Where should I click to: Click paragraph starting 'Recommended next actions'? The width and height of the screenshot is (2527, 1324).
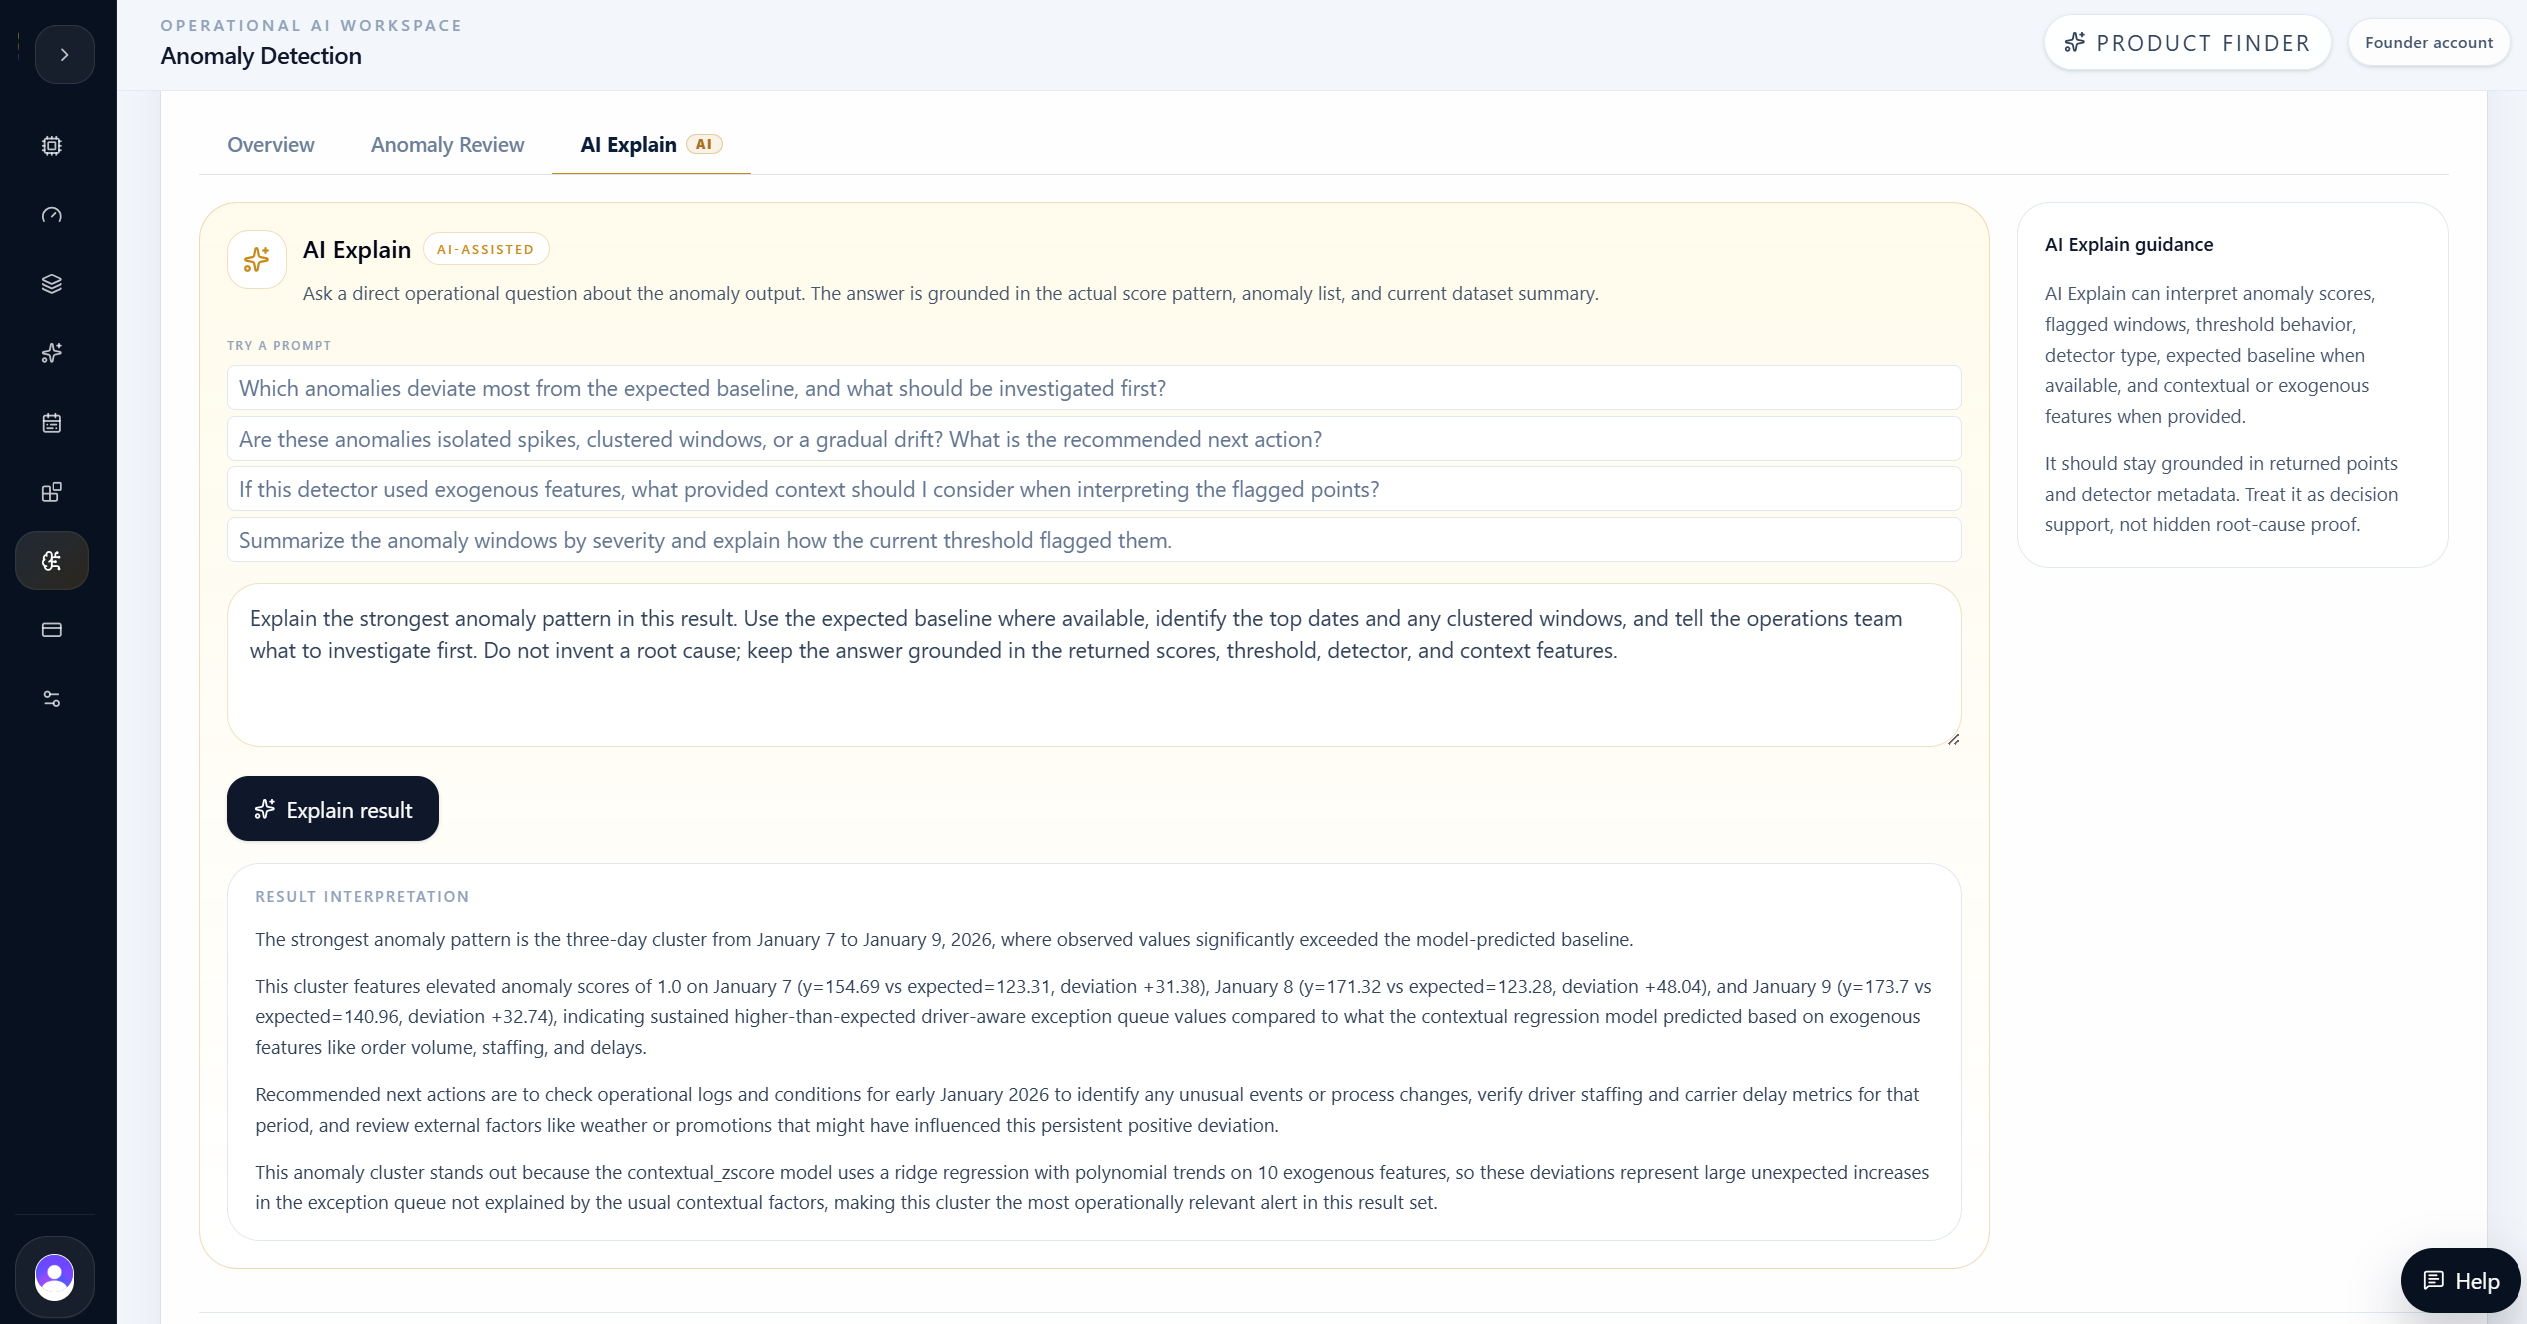pos(1087,1110)
